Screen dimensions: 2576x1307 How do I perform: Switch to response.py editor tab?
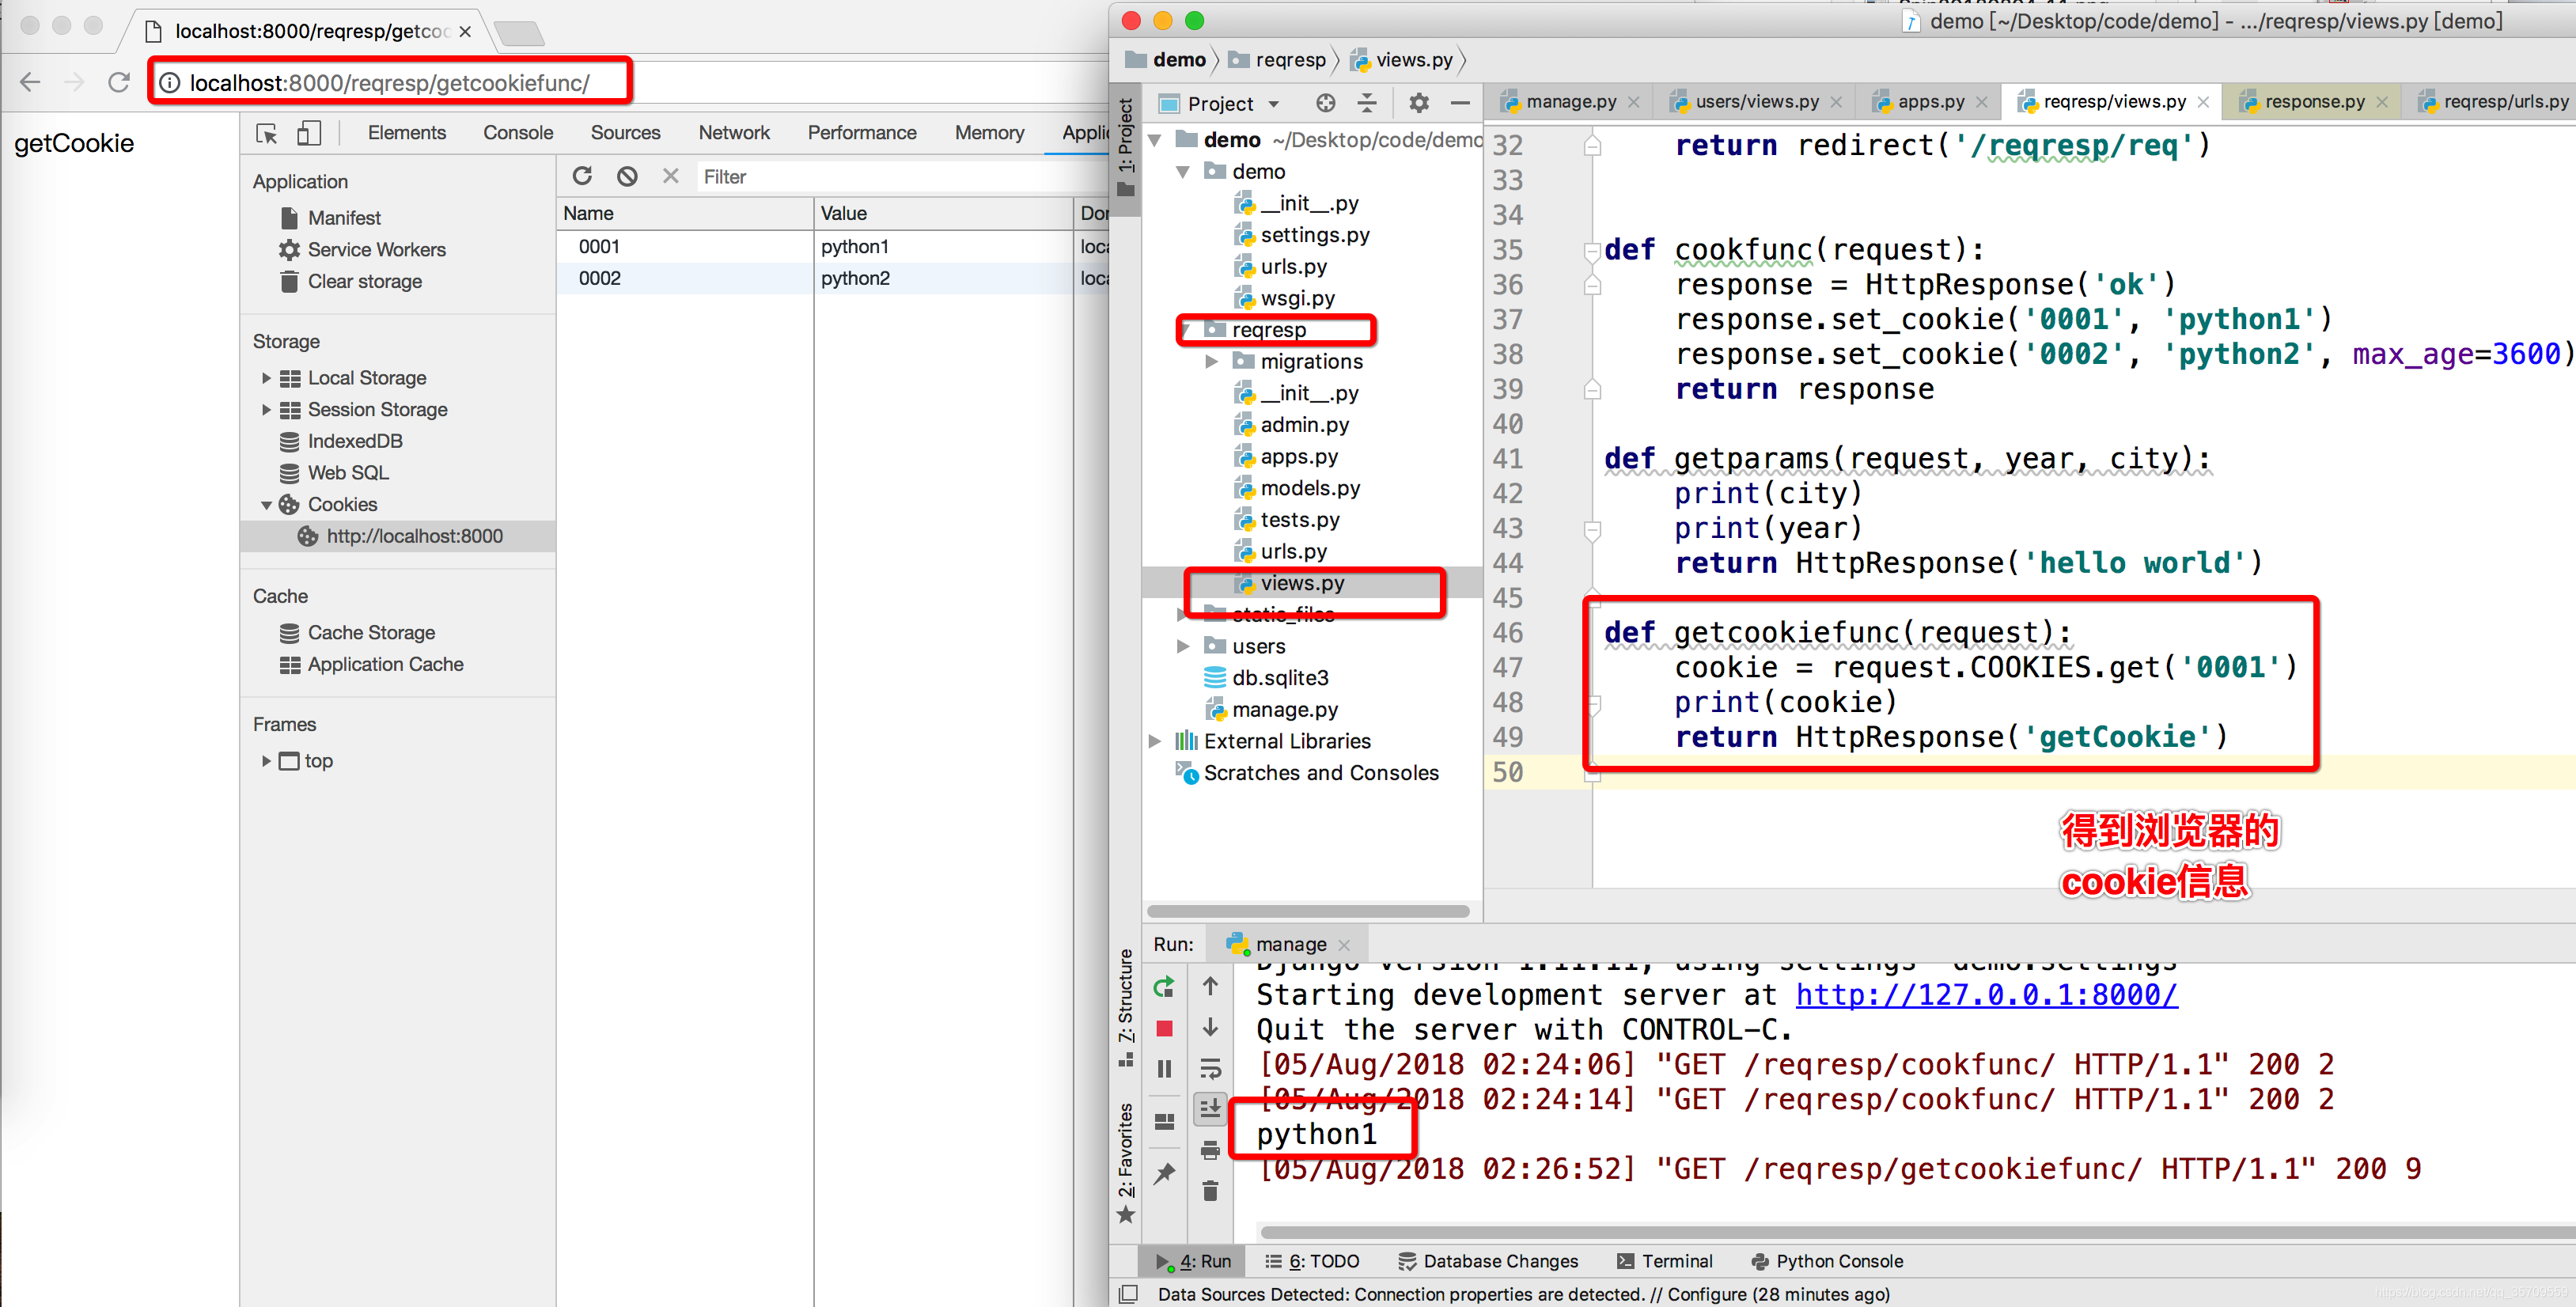coord(2314,102)
